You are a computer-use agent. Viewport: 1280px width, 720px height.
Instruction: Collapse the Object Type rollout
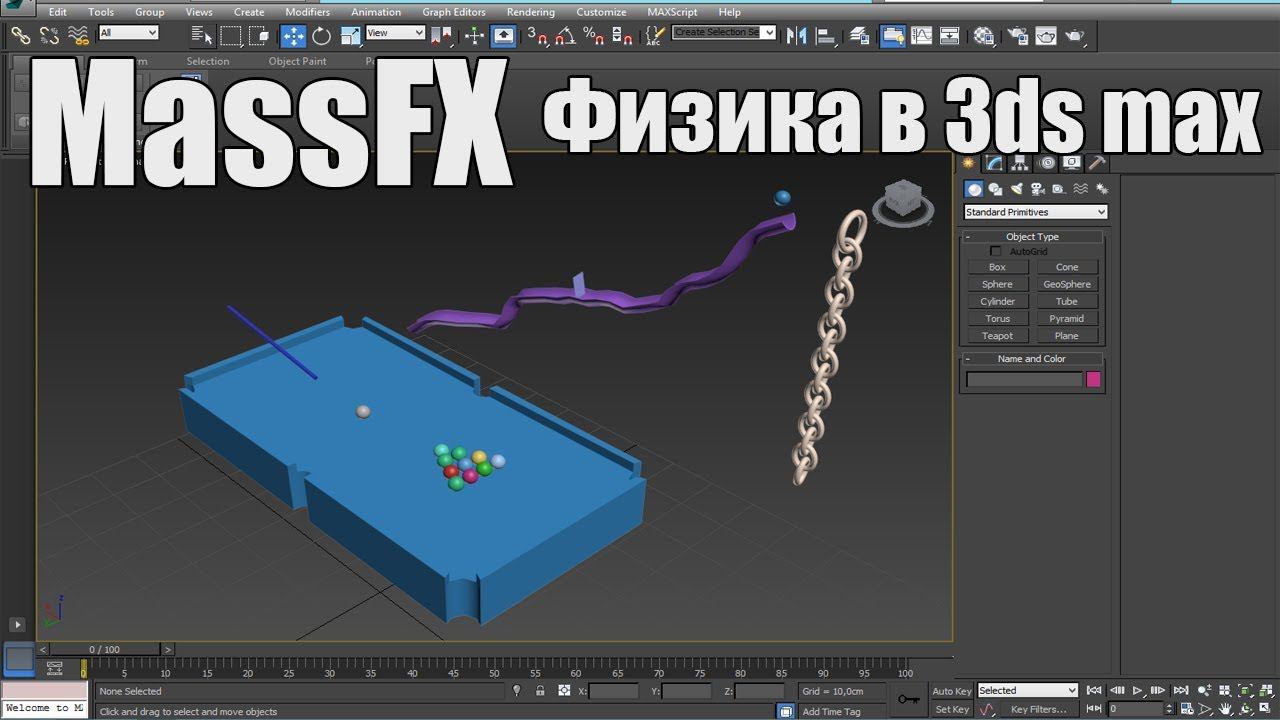click(1033, 237)
